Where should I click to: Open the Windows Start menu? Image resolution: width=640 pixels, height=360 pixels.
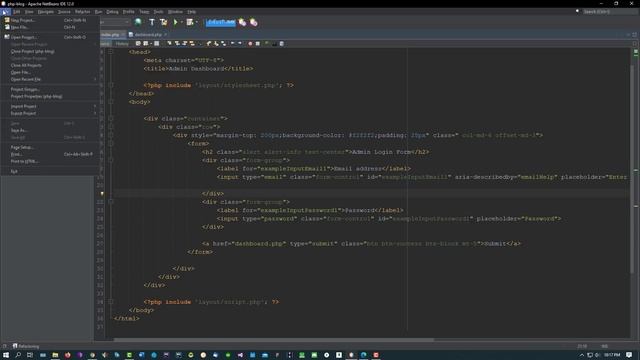coord(6,355)
